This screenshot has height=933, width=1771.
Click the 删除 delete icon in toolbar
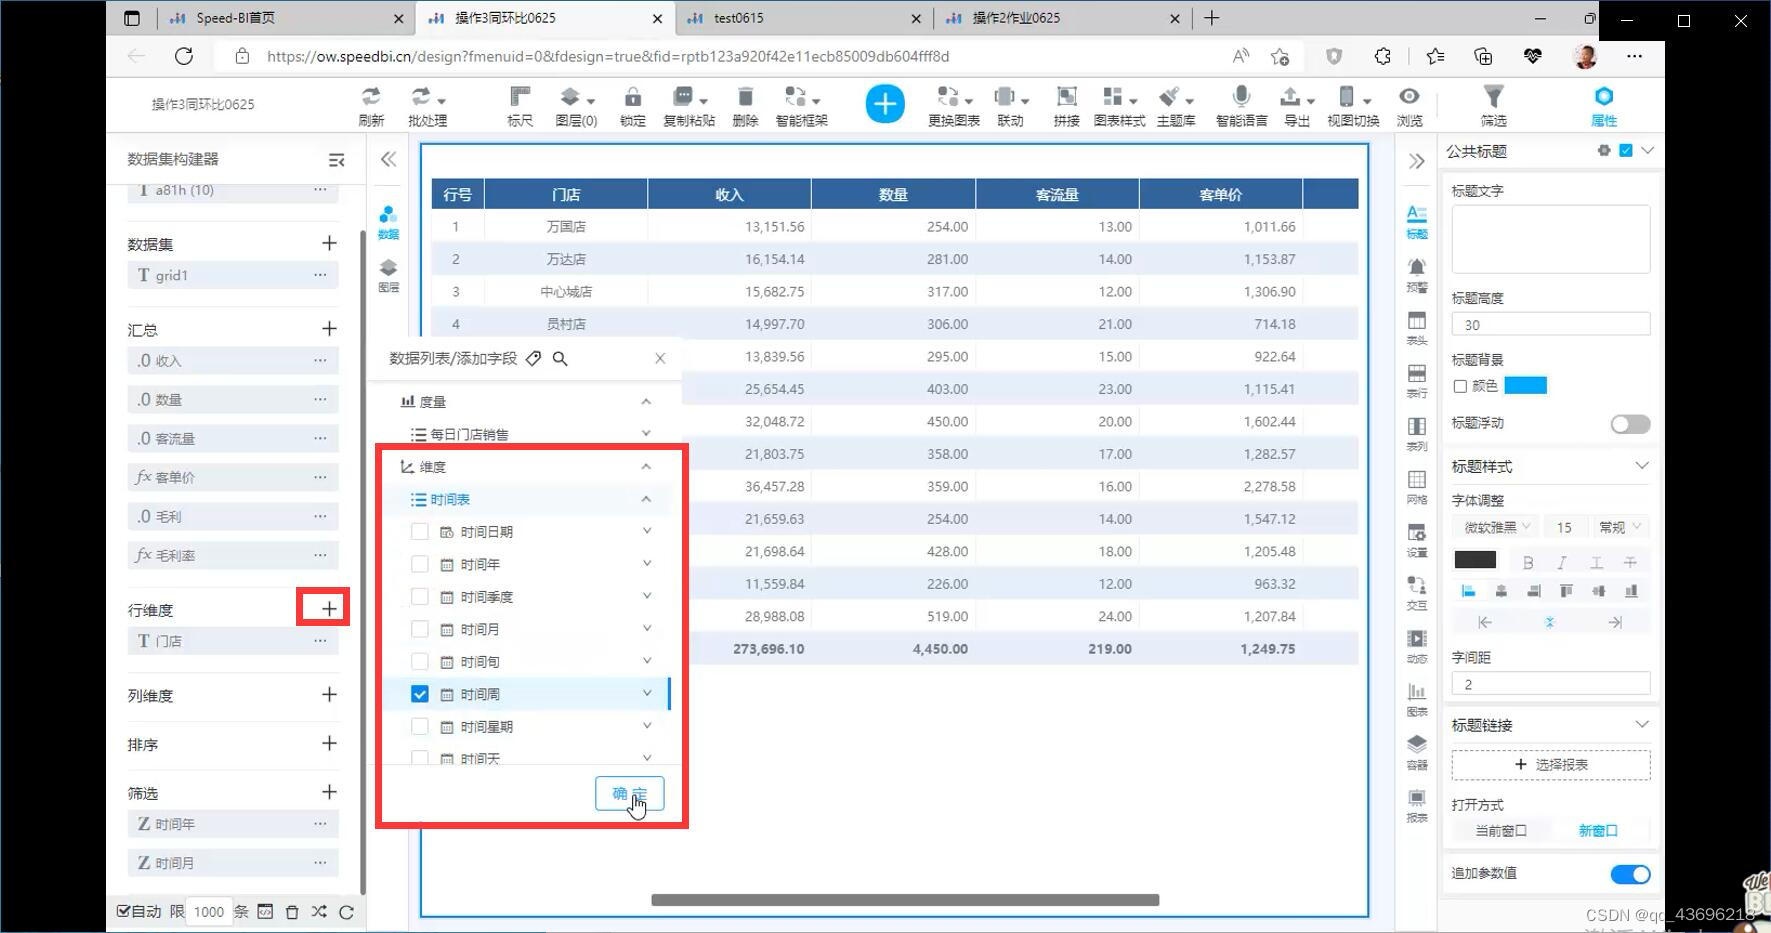[745, 105]
